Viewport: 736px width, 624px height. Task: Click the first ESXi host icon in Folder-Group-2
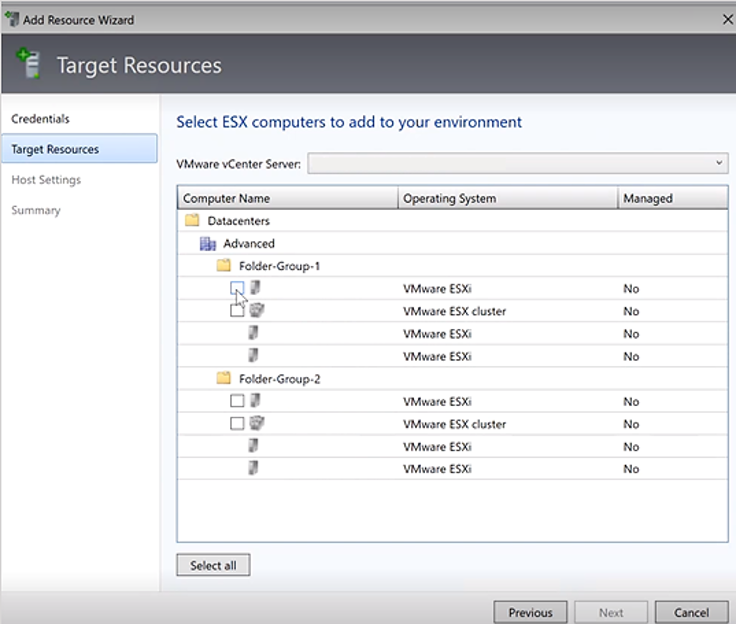click(x=255, y=401)
